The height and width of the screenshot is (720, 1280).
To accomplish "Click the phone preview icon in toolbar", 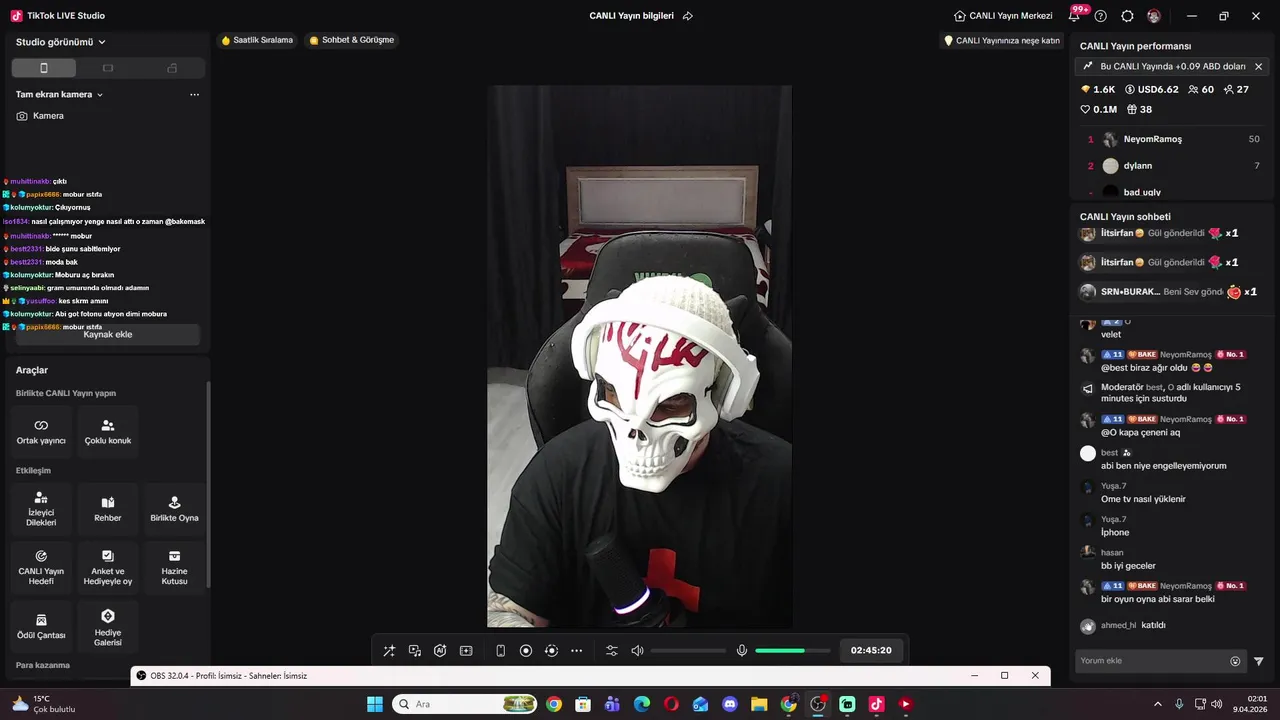I will pos(500,651).
